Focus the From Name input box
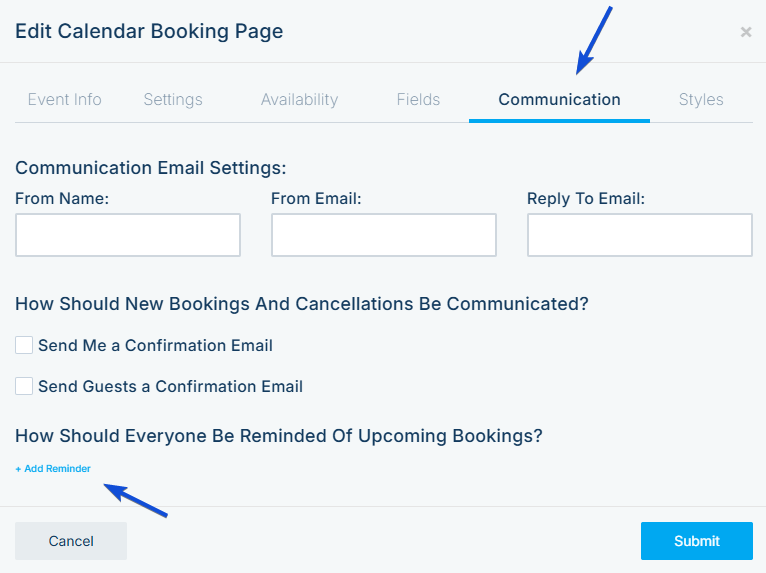Screen dimensions: 766x573 point(128,235)
